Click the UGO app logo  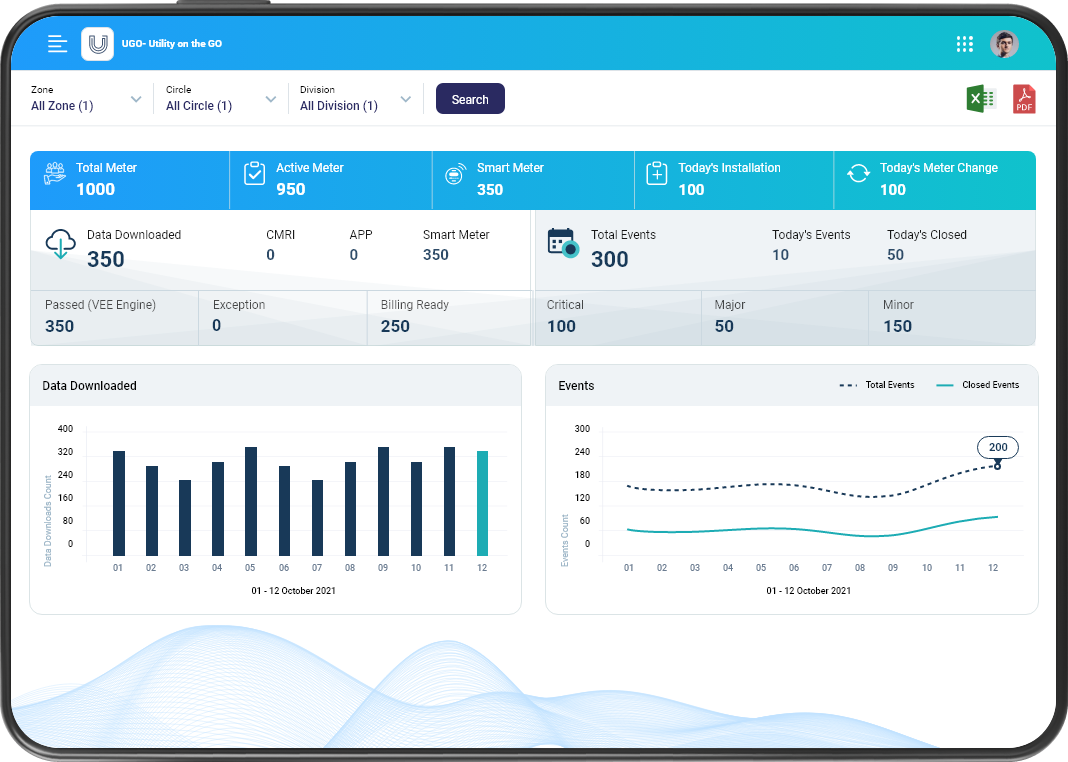[97, 44]
